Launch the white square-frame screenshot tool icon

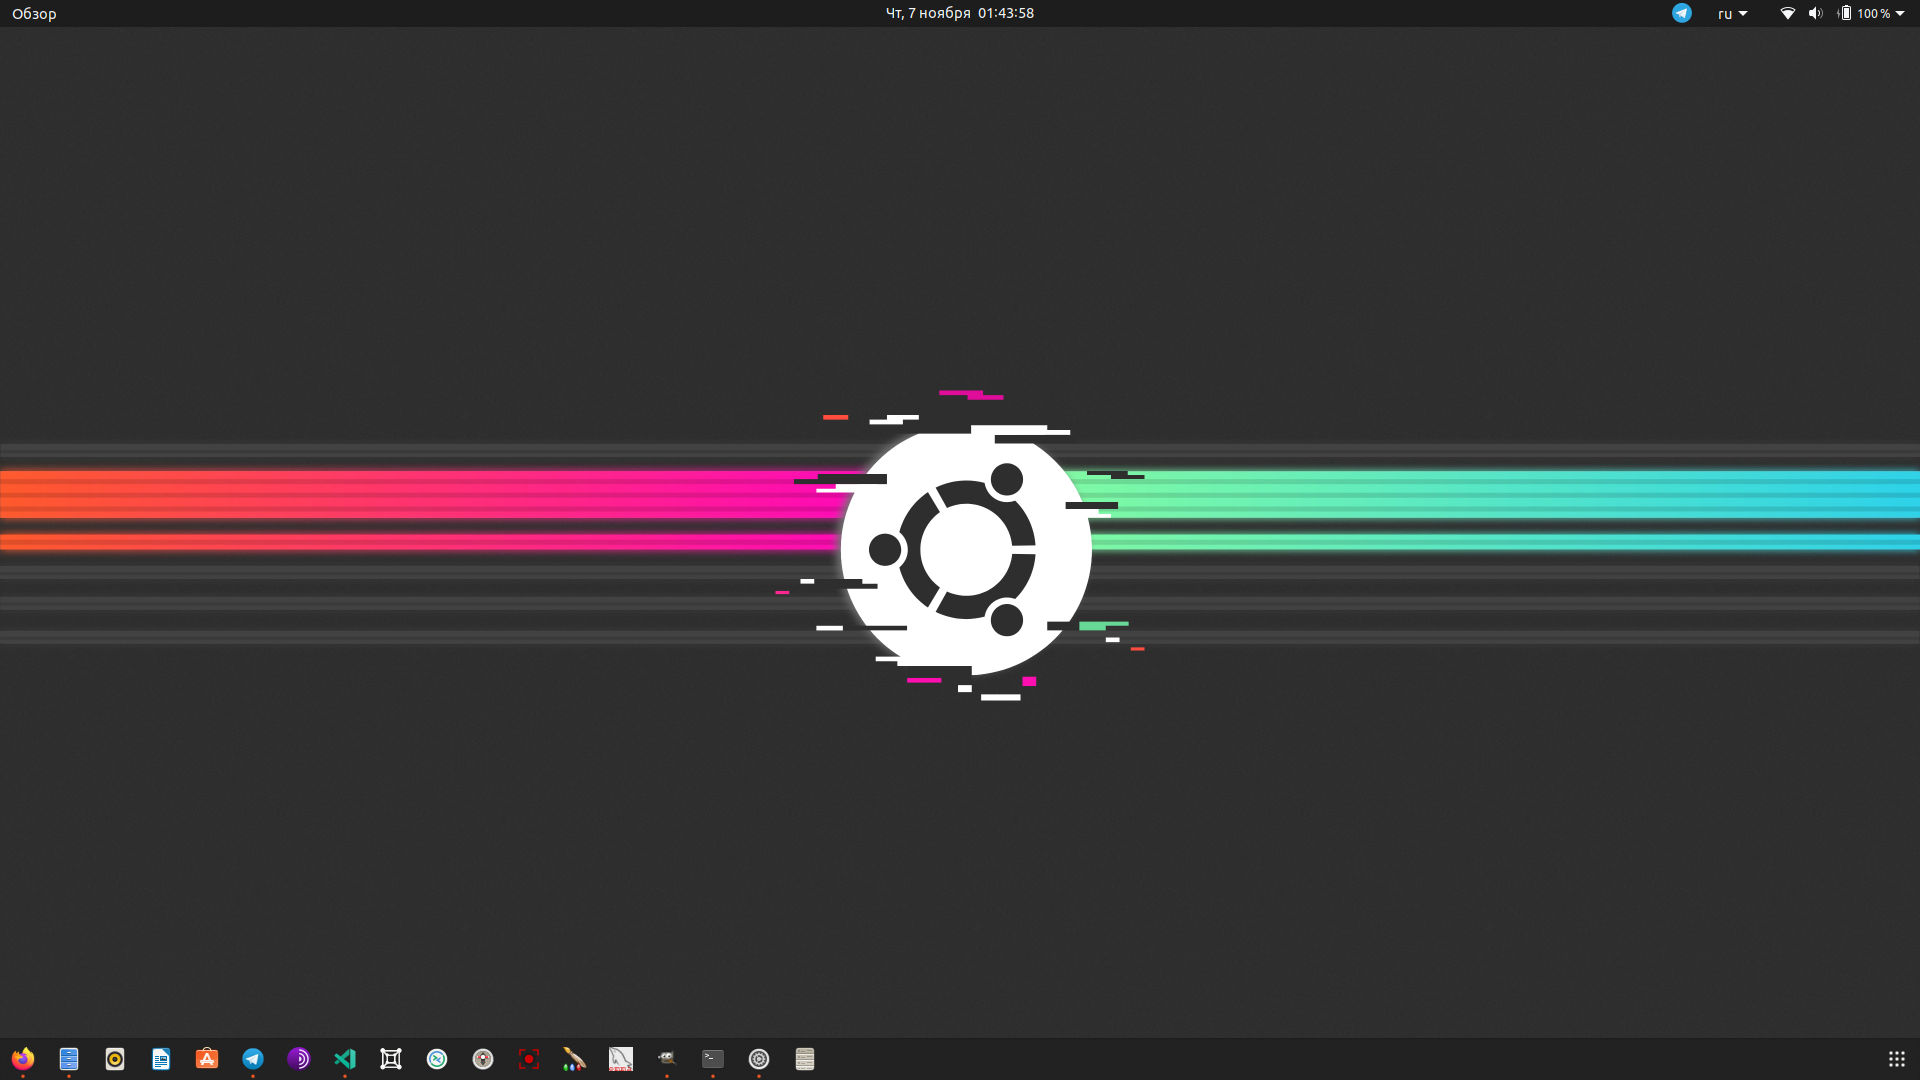pos(391,1059)
